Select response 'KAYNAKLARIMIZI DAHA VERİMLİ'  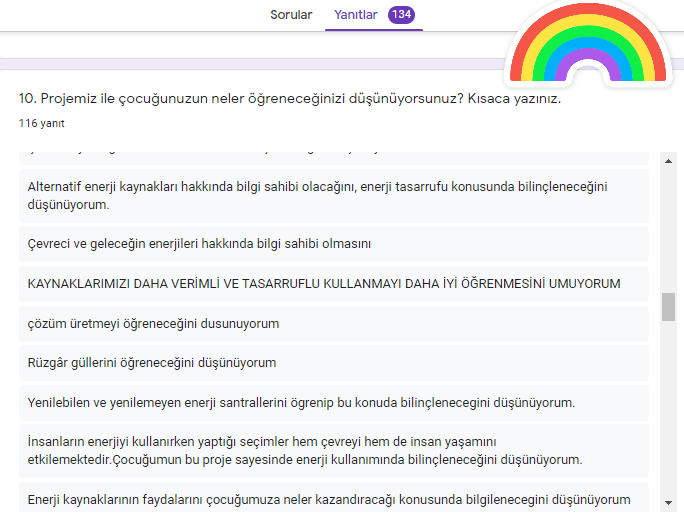point(334,284)
